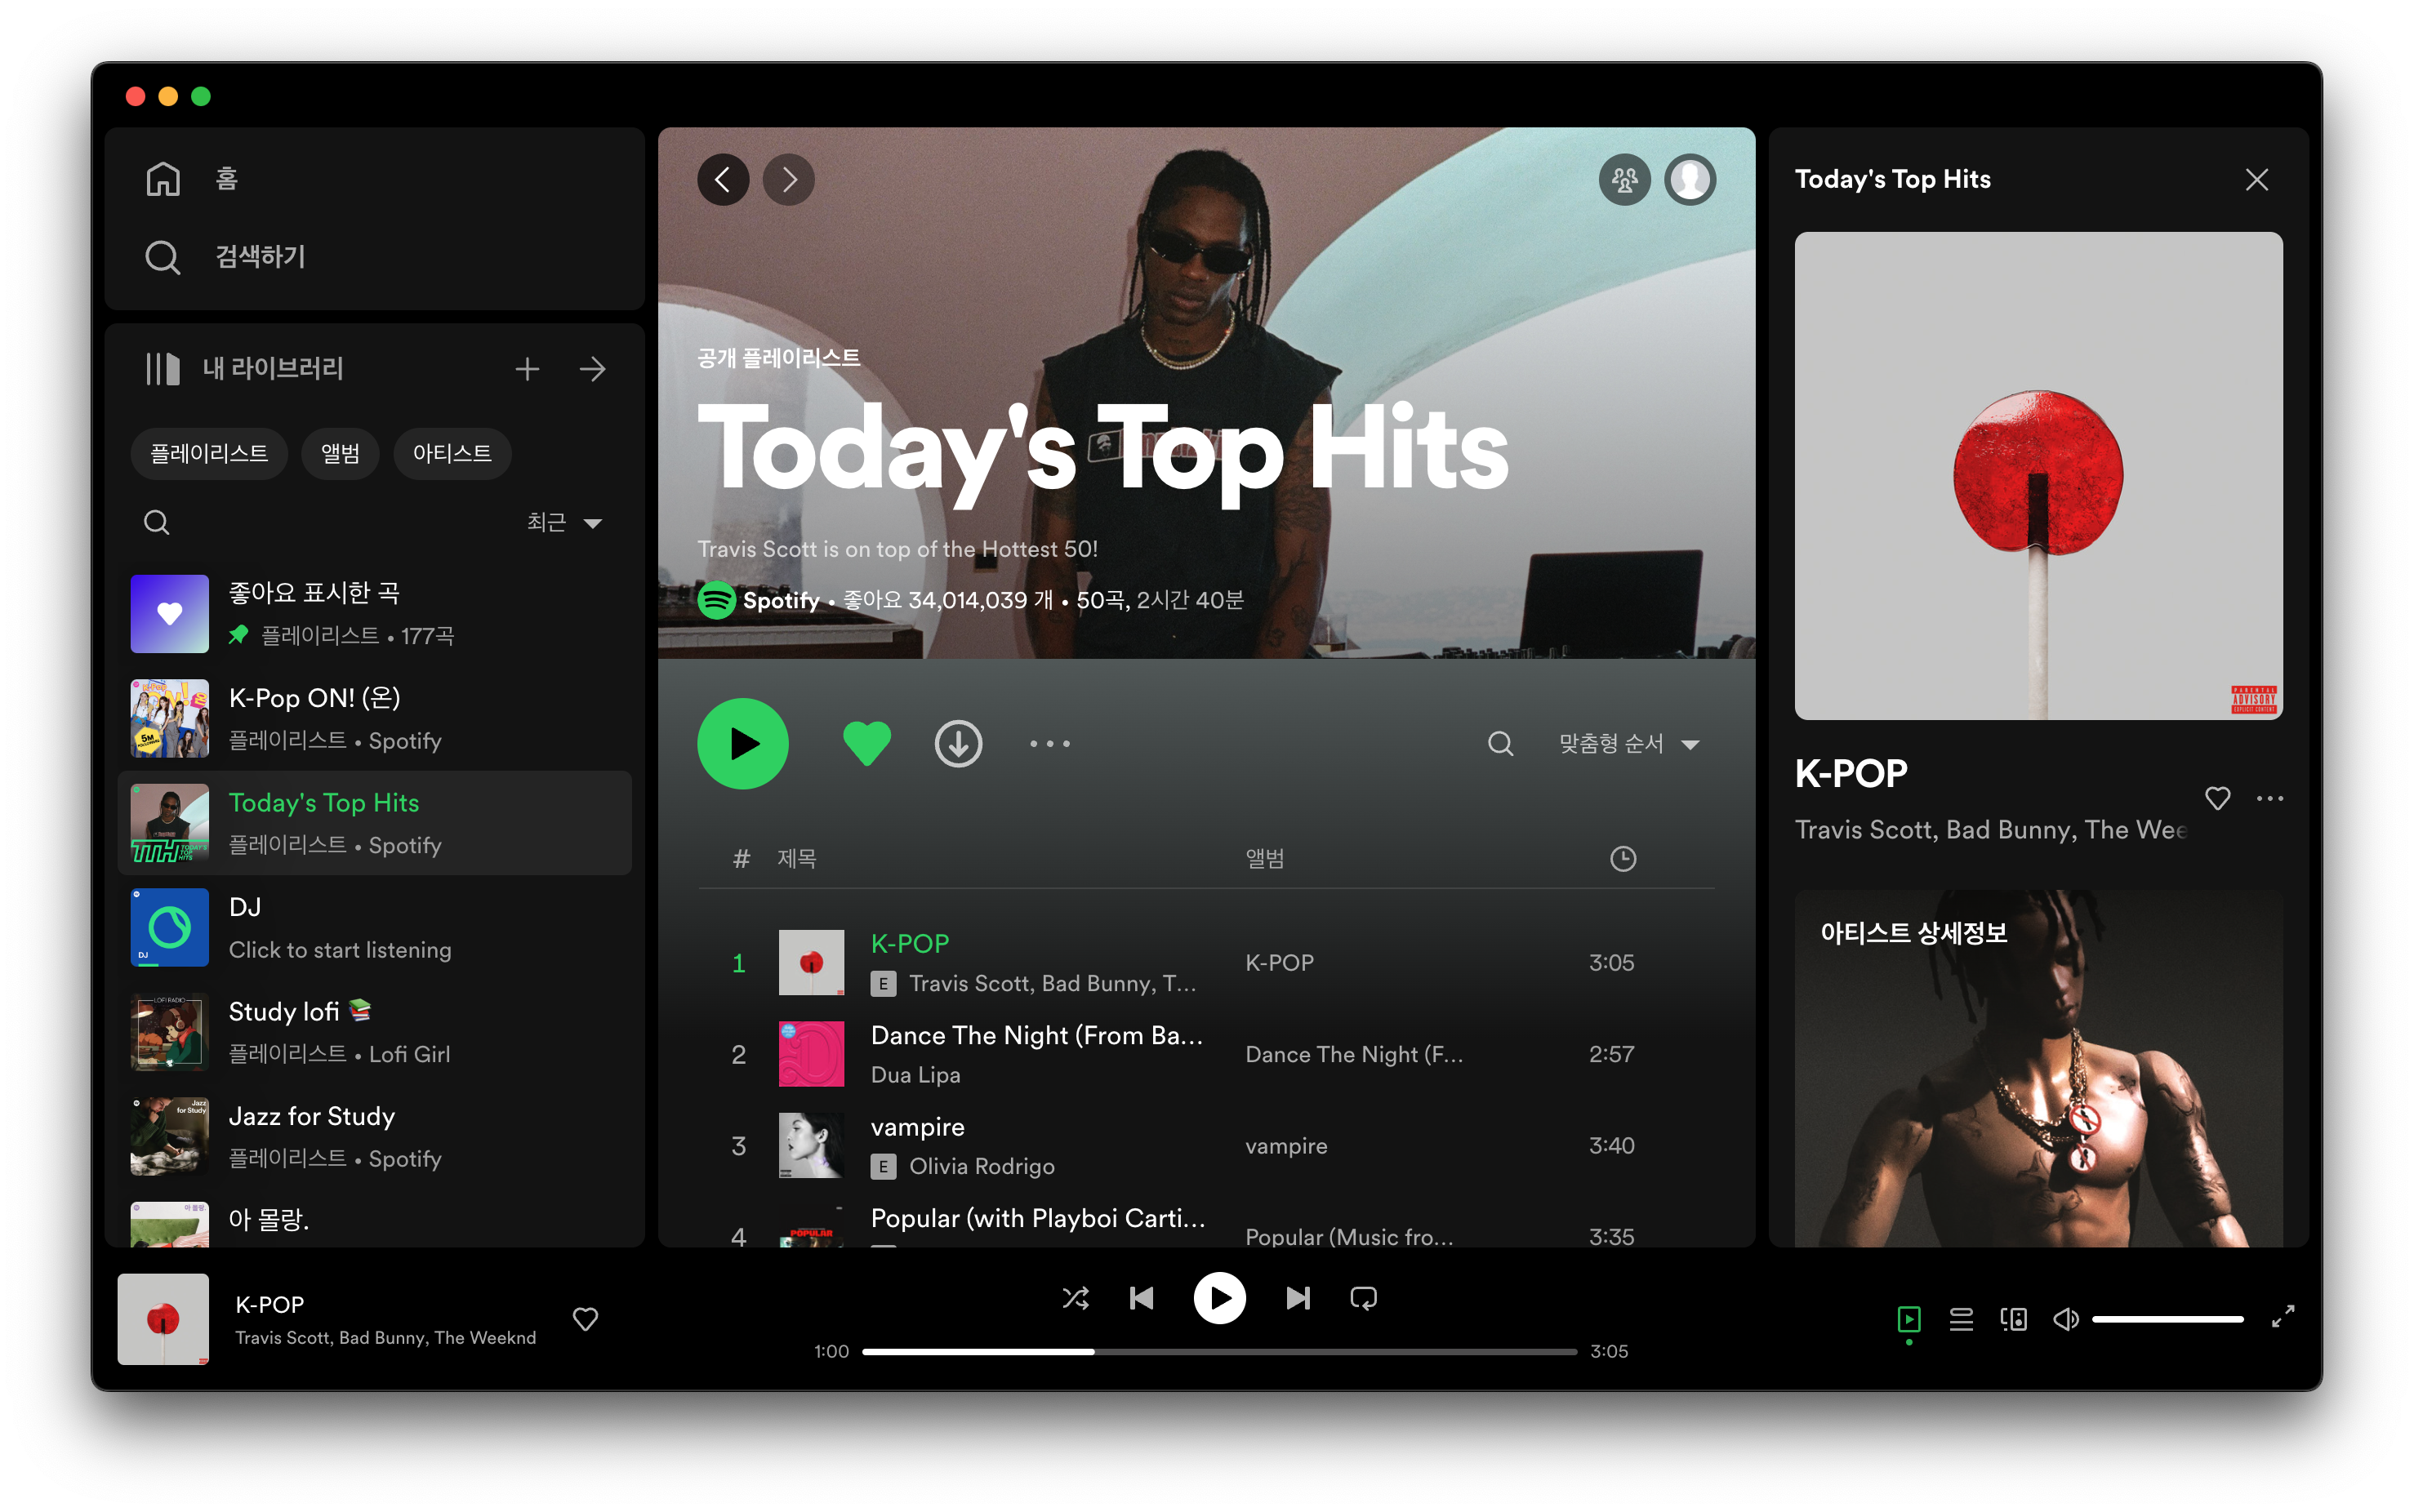Open the 아티스트 상세정보 card

2038,1069
